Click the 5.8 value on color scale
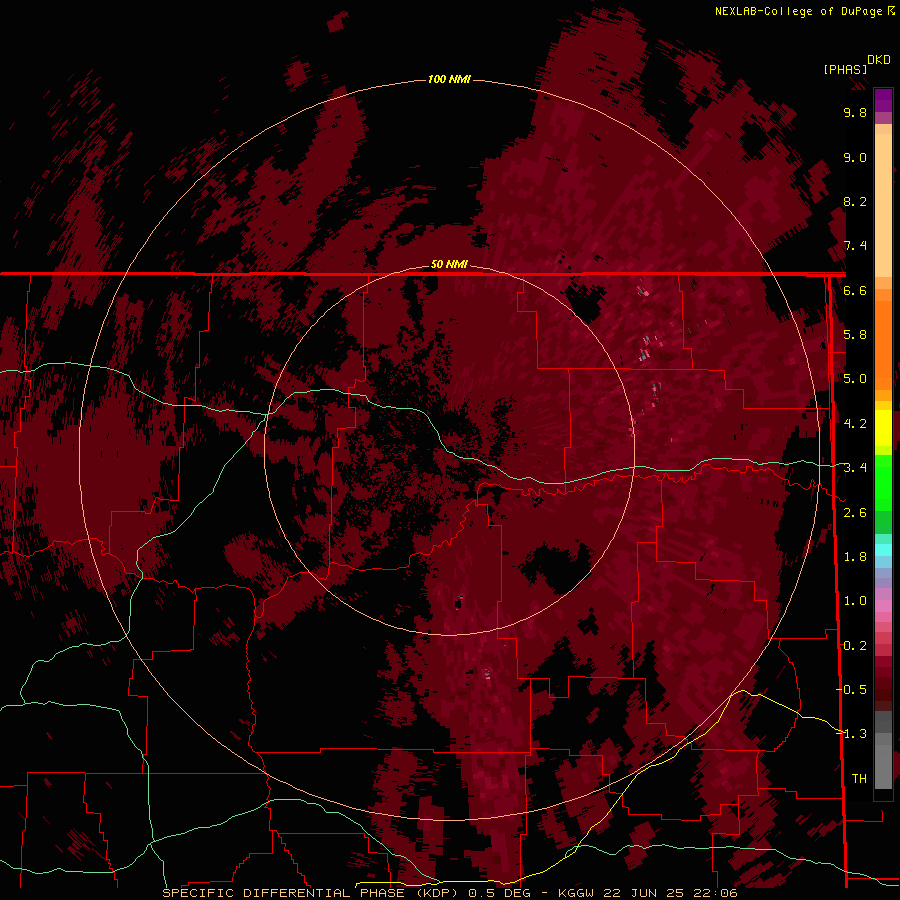This screenshot has width=900, height=900. coord(855,335)
